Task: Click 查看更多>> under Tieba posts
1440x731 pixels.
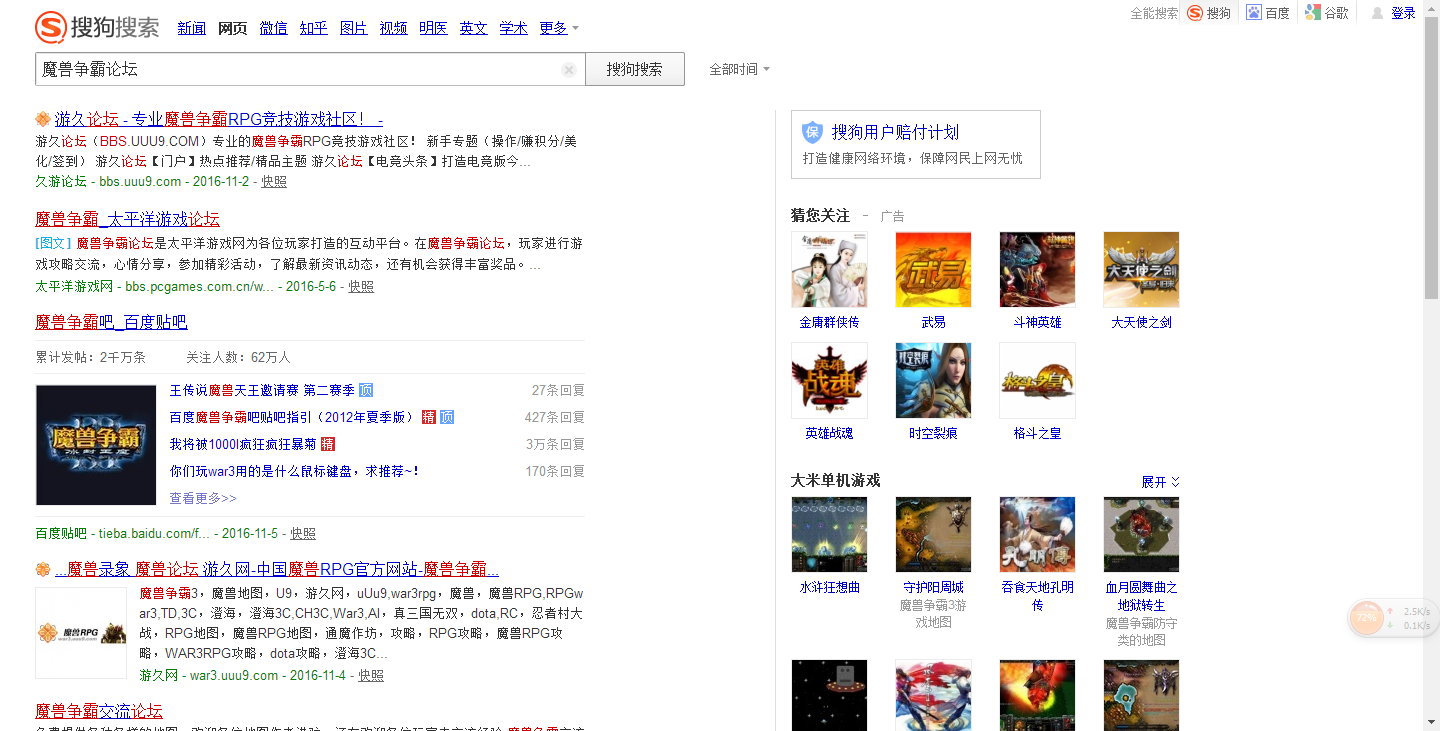Action: [203, 498]
